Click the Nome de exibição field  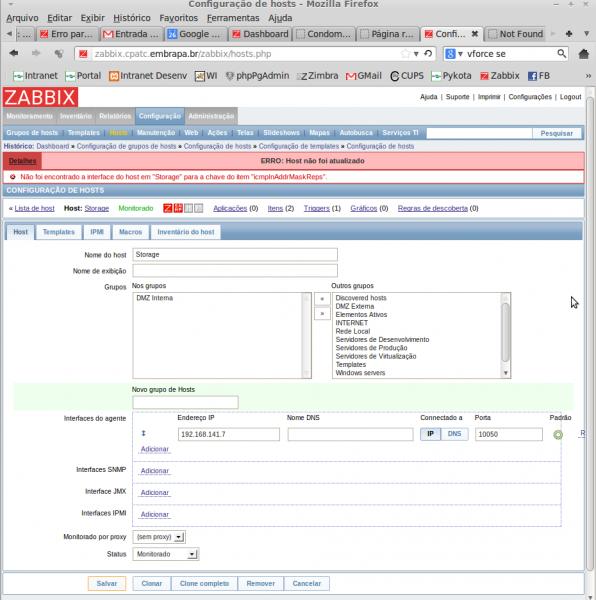[235, 271]
